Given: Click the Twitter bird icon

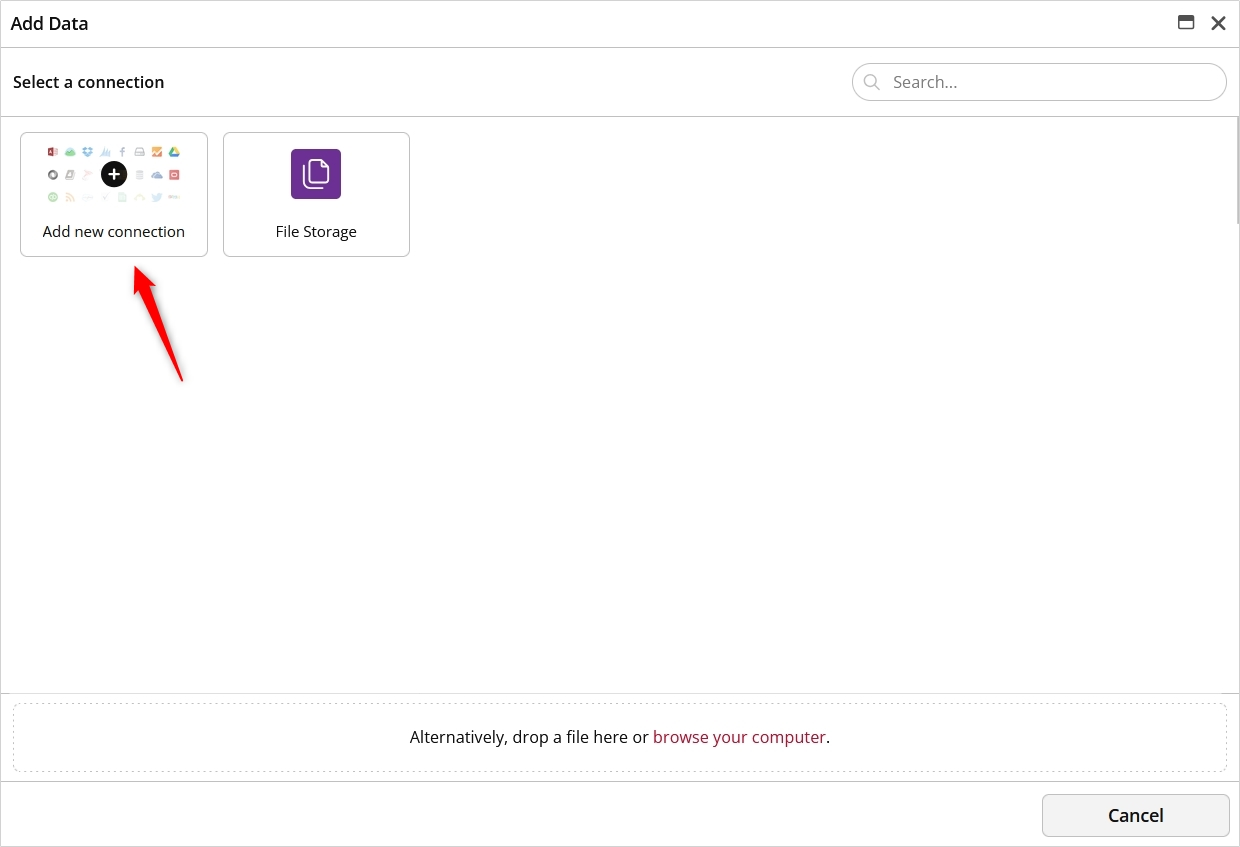Looking at the screenshot, I should click(157, 198).
